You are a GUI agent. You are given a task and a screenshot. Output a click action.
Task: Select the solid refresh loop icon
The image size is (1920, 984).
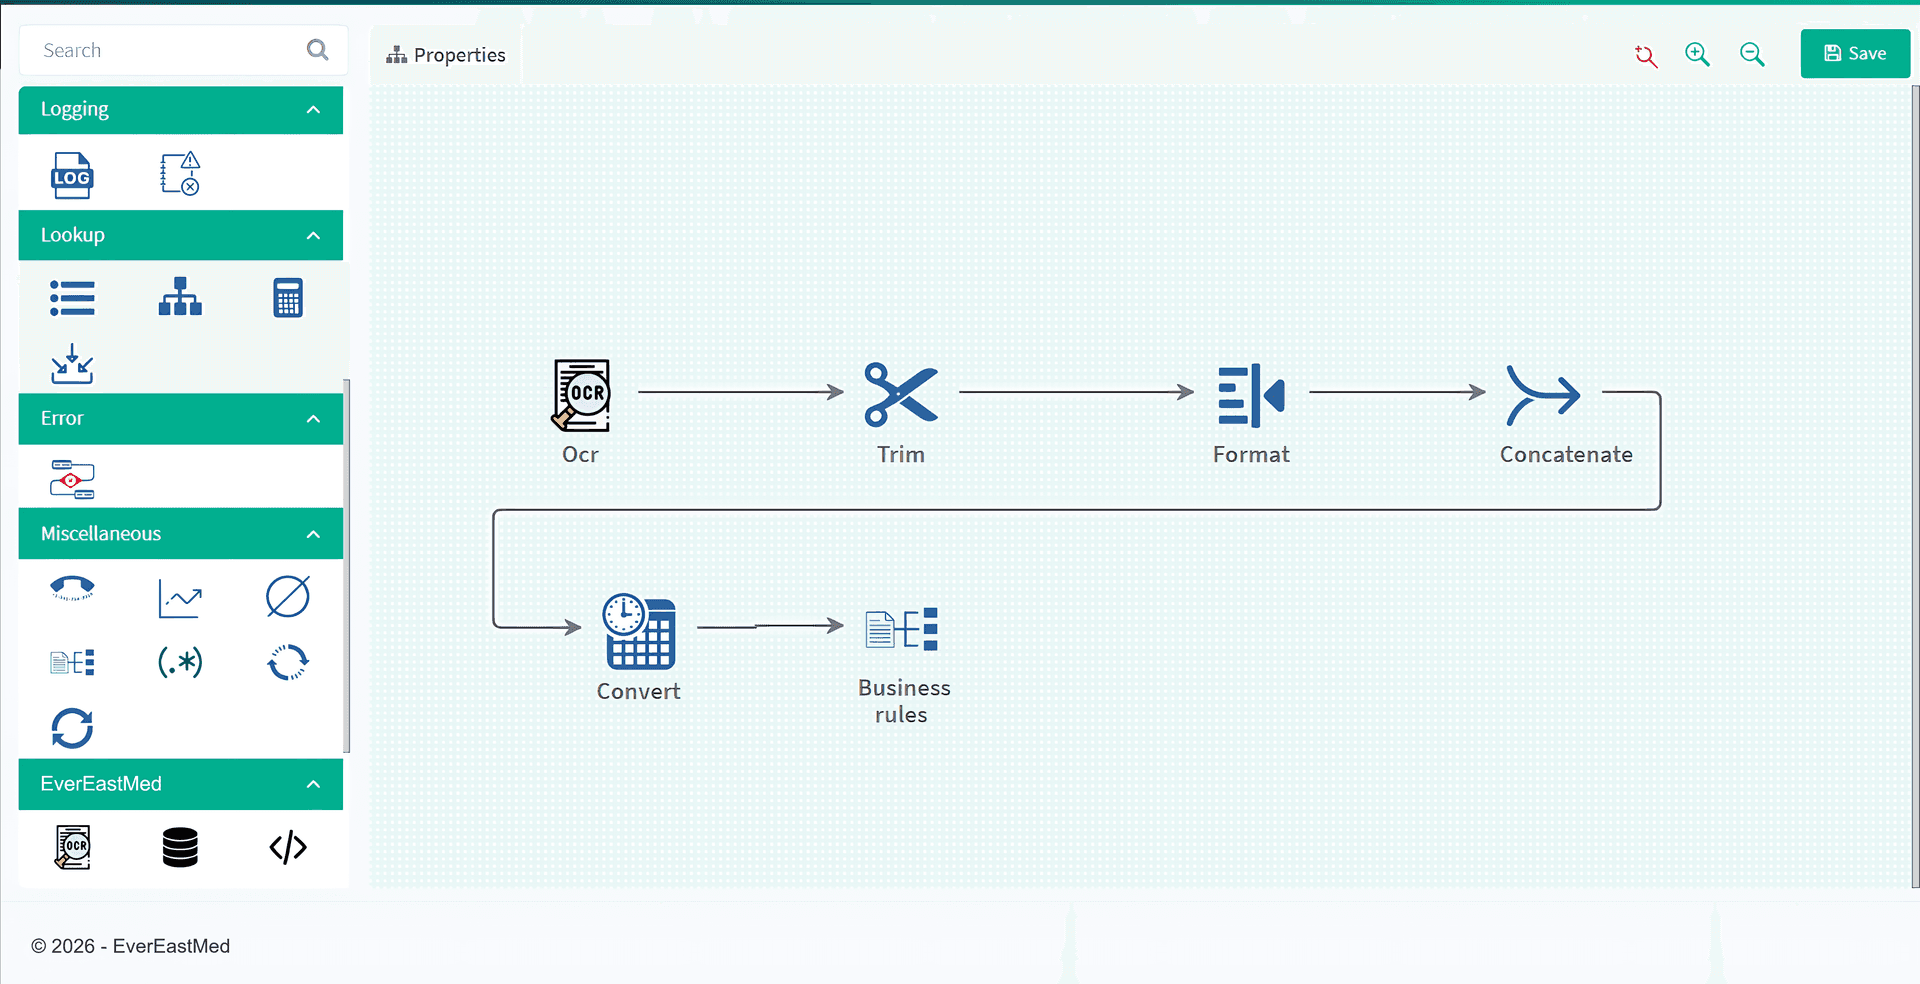pyautogui.click(x=72, y=728)
